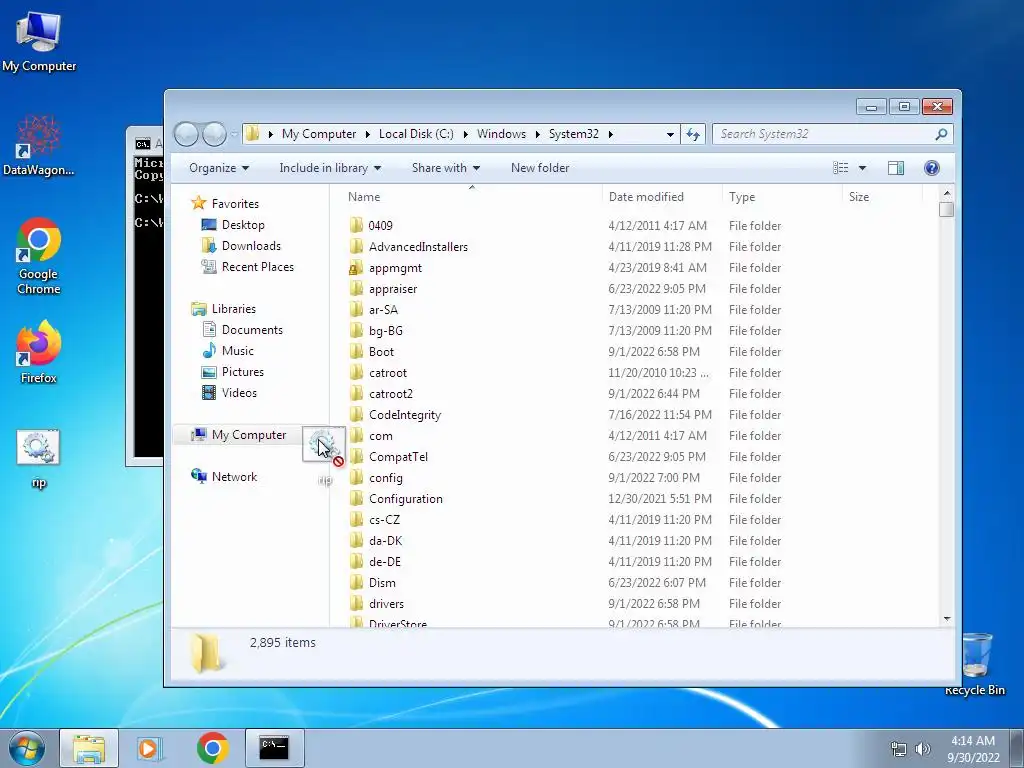
Task: Click the file list scroll down arrow
Action: pos(946,618)
